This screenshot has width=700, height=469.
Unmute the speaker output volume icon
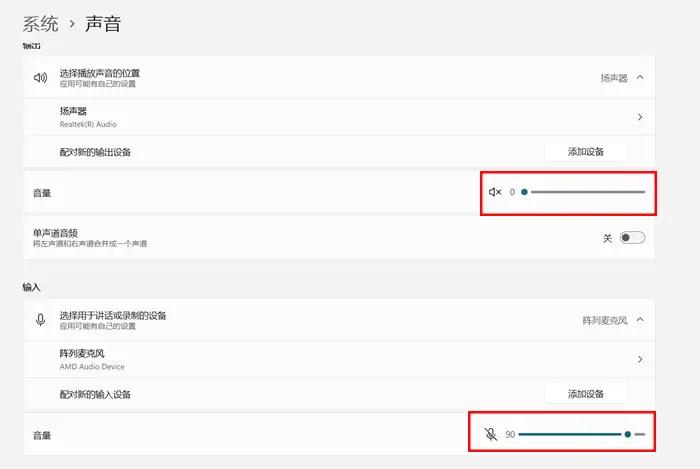pyautogui.click(x=494, y=192)
